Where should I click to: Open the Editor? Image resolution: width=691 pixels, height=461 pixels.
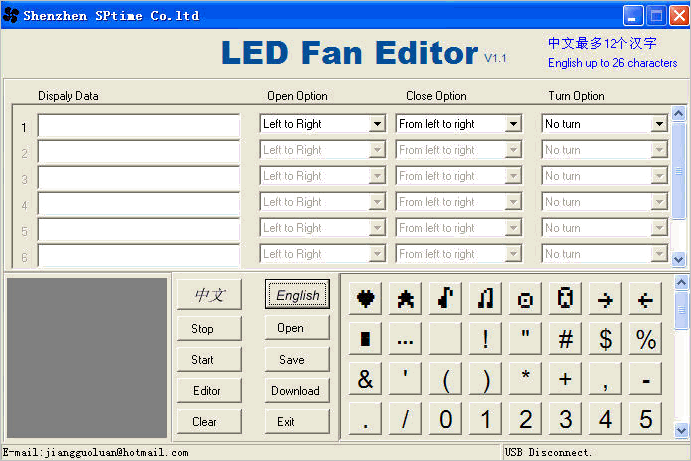[x=209, y=390]
